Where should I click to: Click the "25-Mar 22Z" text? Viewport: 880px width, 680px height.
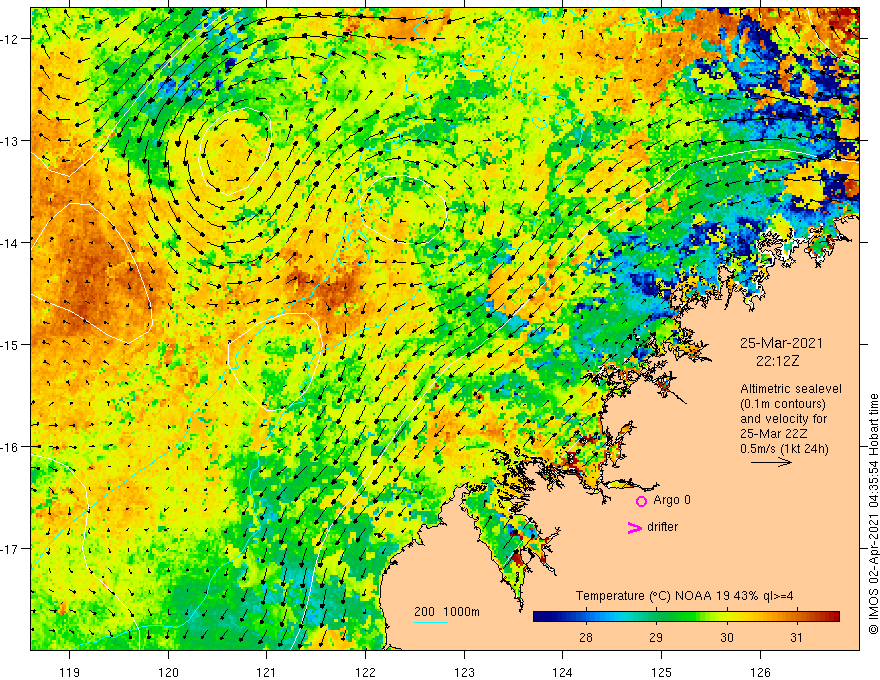pyautogui.click(x=773, y=434)
